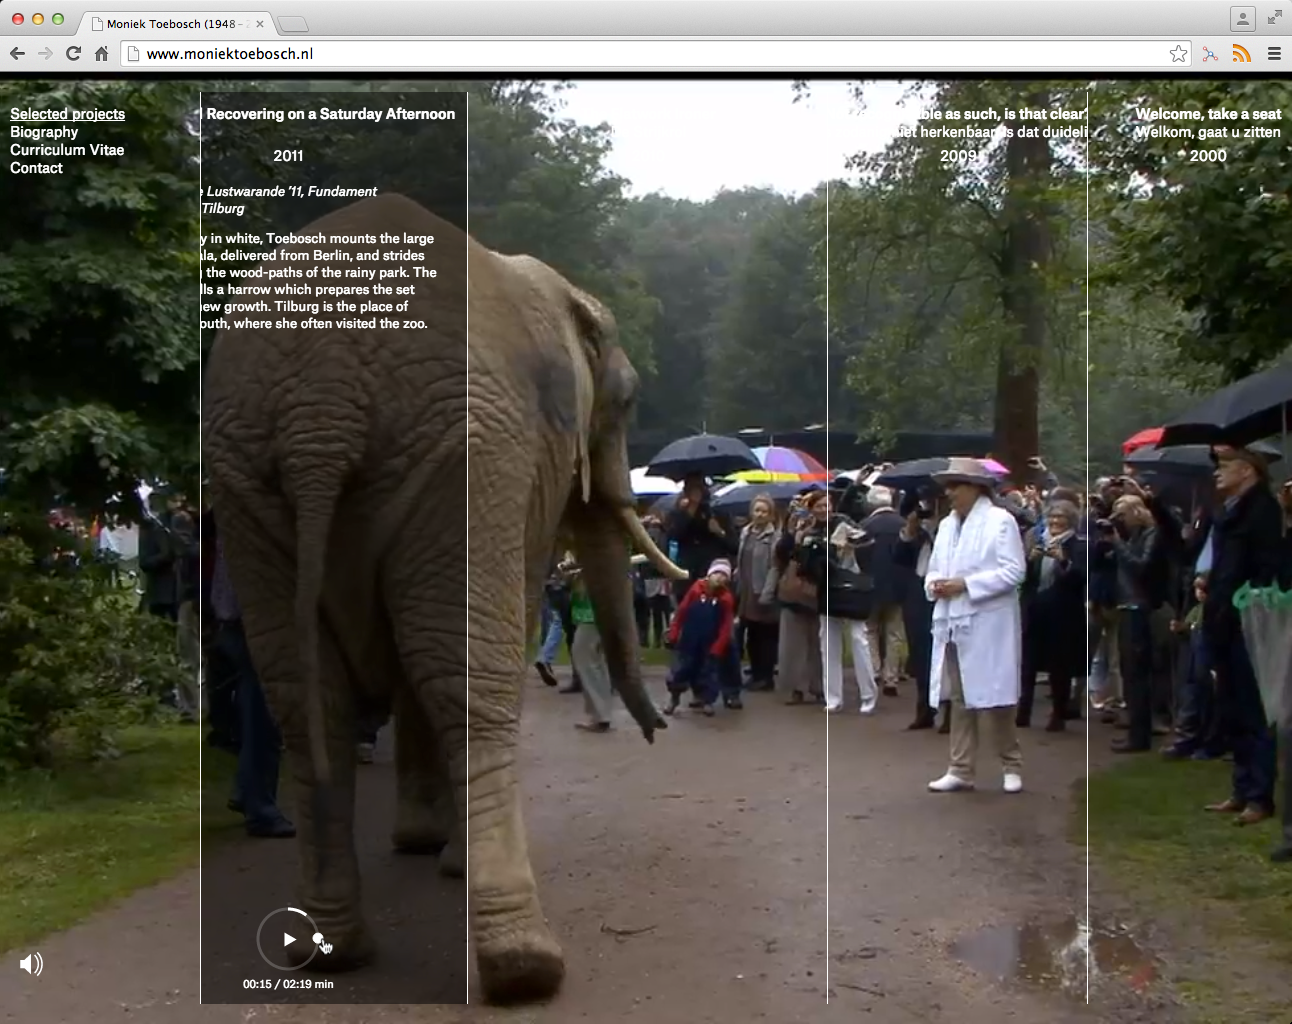1292x1024 pixels.
Task: Open the Curriculum Vitae page
Action: point(67,150)
